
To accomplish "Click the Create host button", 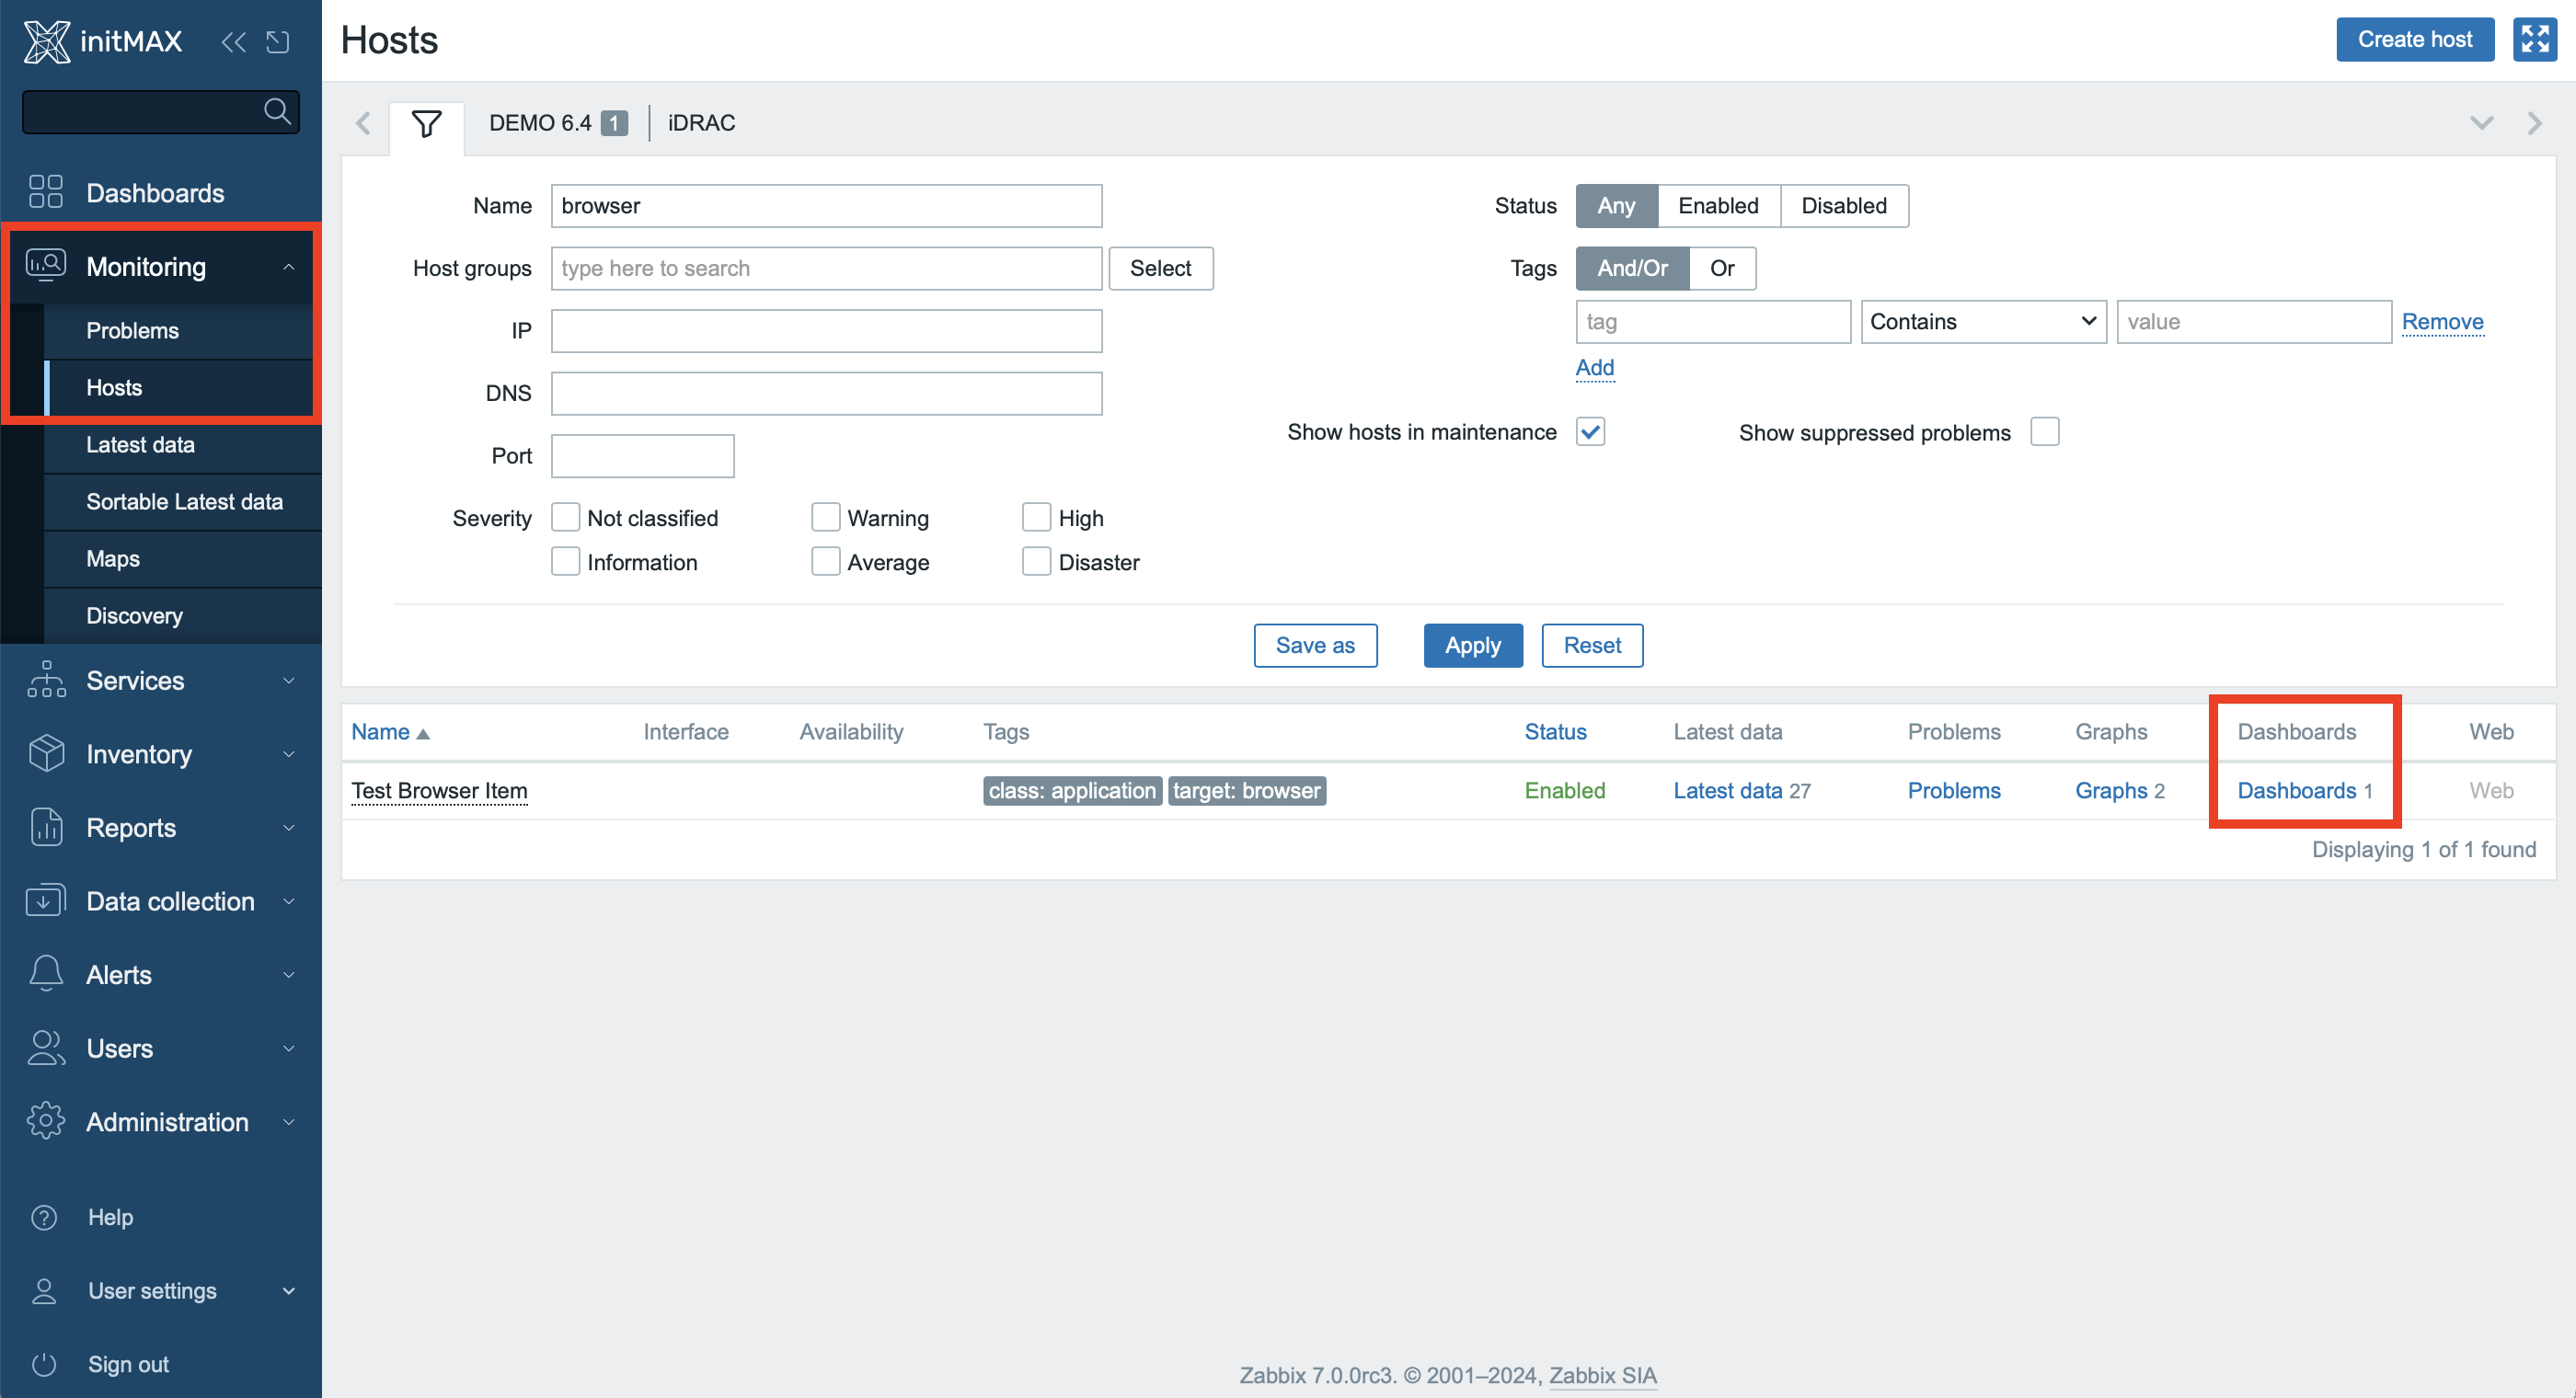I will coord(2414,39).
